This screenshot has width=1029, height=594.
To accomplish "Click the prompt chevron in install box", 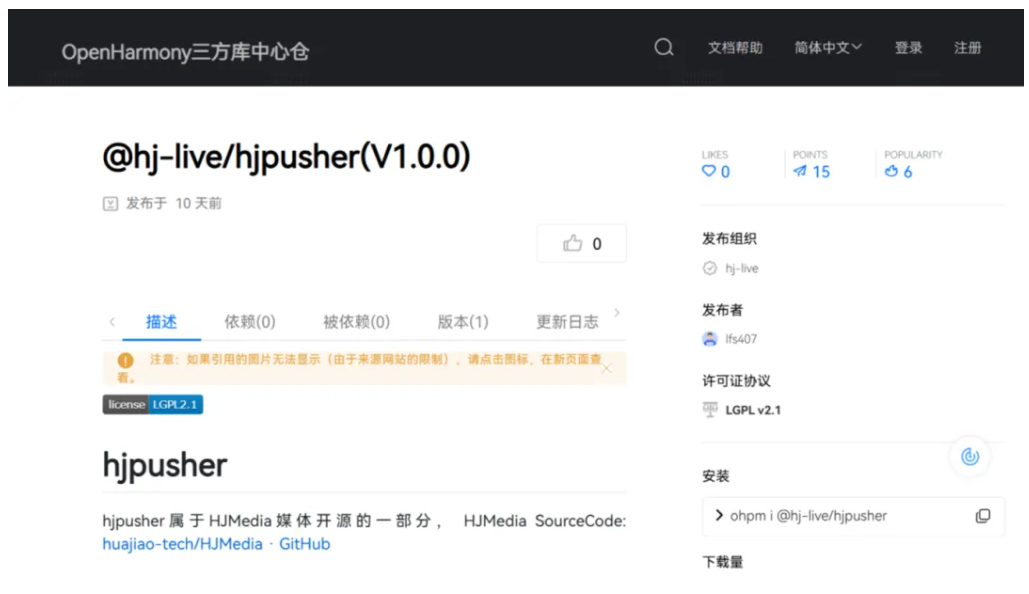I will [x=719, y=515].
